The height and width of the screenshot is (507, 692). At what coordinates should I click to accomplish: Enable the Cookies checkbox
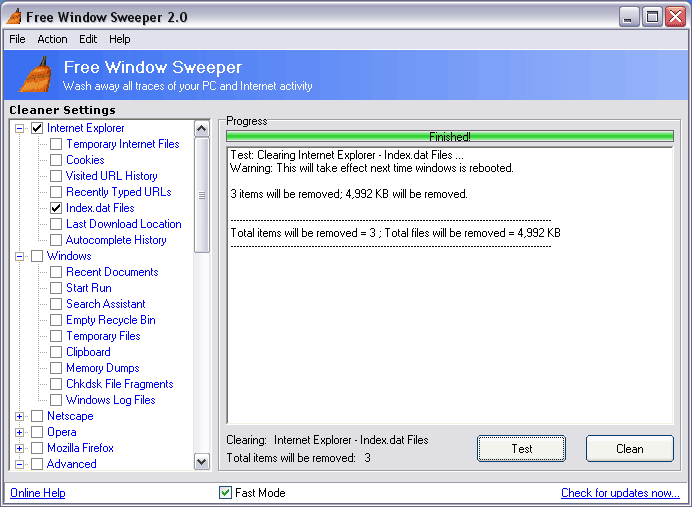56,160
